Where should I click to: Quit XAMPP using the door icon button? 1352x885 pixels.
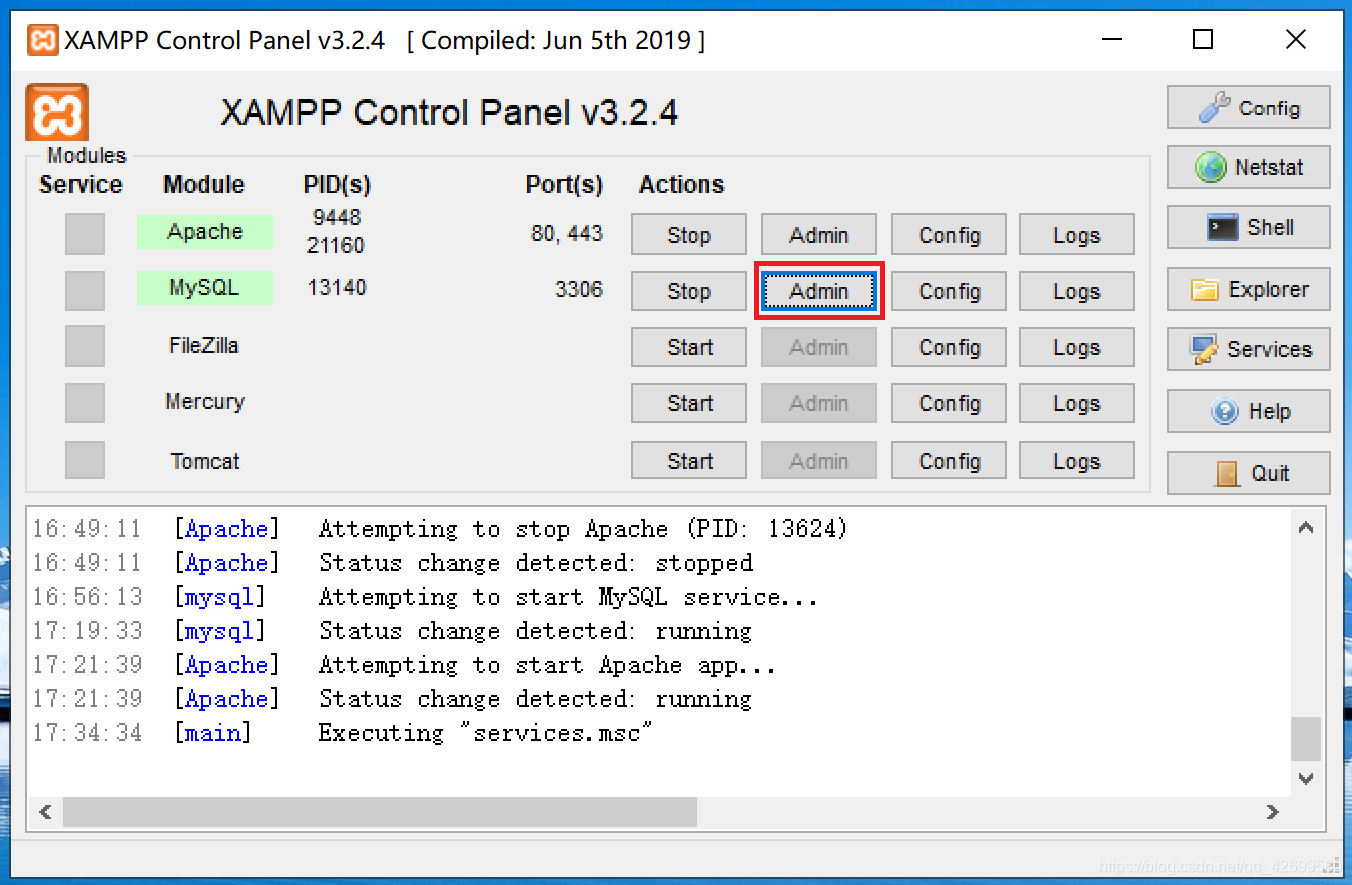click(1249, 474)
